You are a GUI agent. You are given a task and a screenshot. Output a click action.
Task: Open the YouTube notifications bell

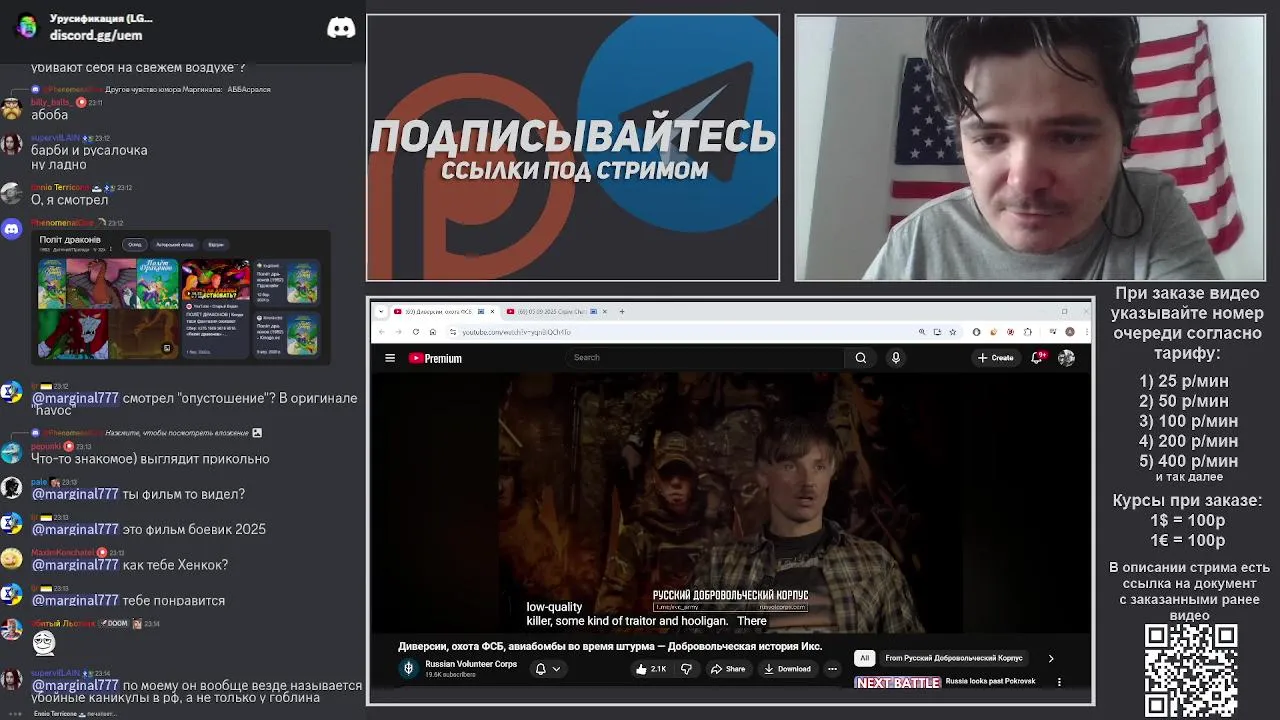(1037, 358)
